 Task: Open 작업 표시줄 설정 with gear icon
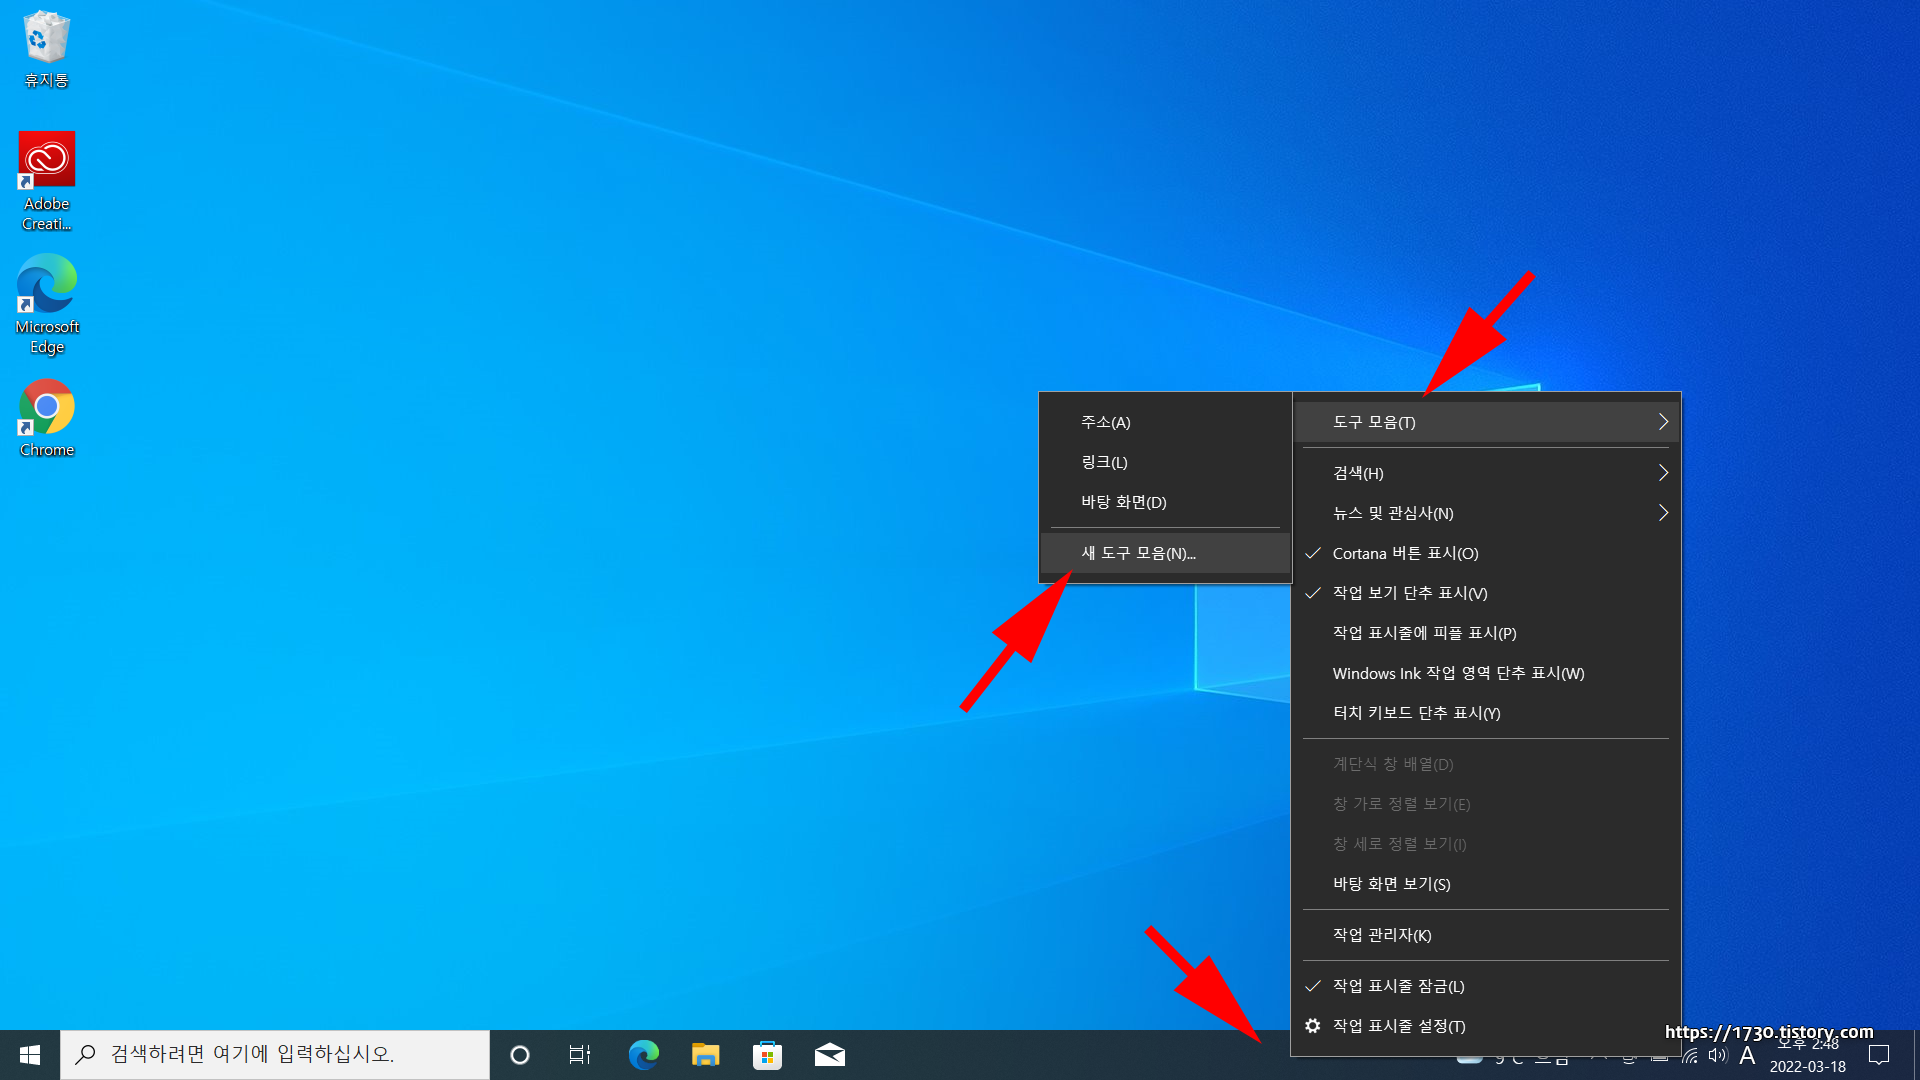click(1398, 1026)
